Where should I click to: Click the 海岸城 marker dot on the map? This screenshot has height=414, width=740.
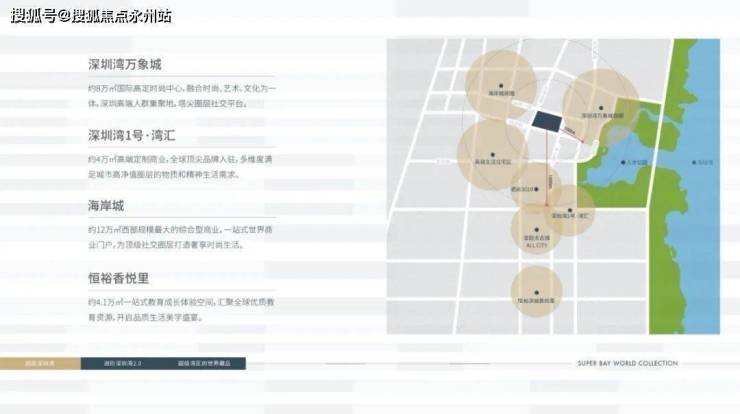(501, 86)
